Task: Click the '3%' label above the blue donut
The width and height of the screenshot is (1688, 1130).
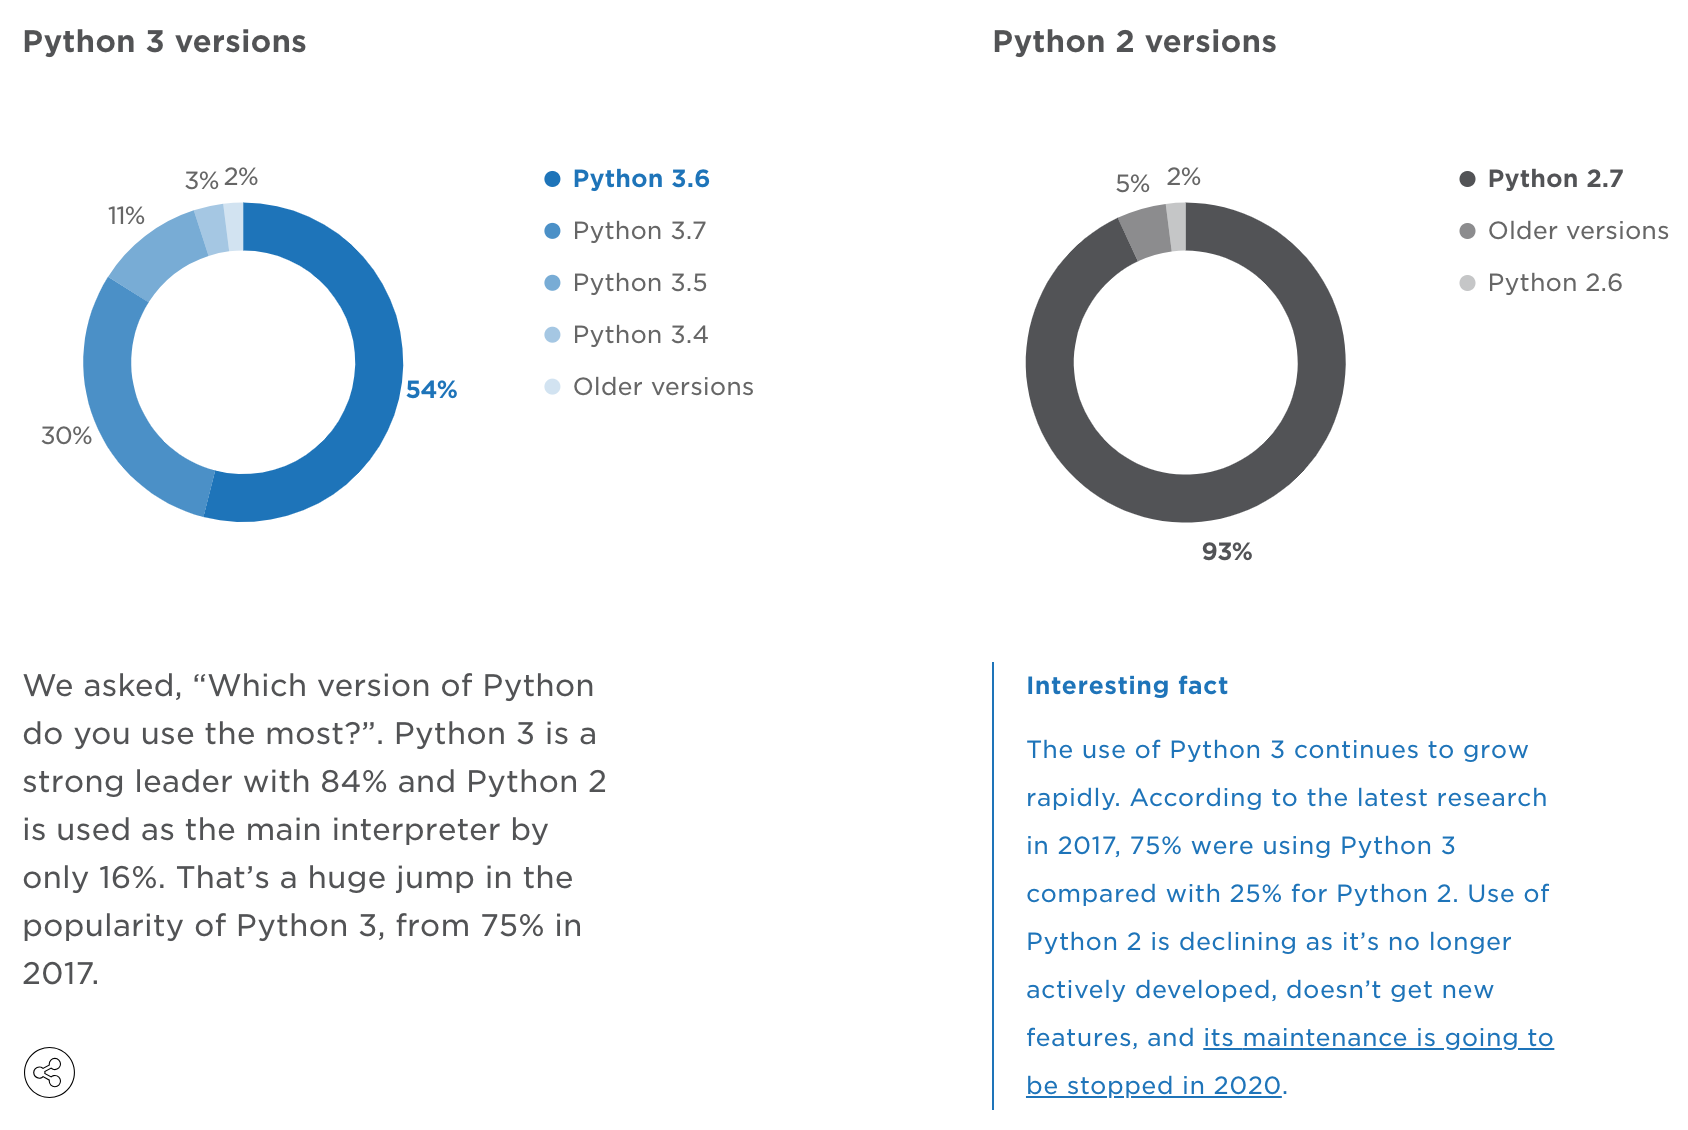Action: coord(201,181)
